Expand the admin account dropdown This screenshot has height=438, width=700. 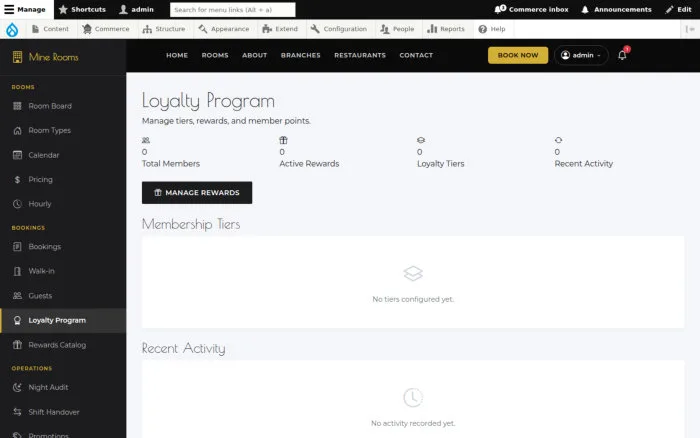coord(581,55)
